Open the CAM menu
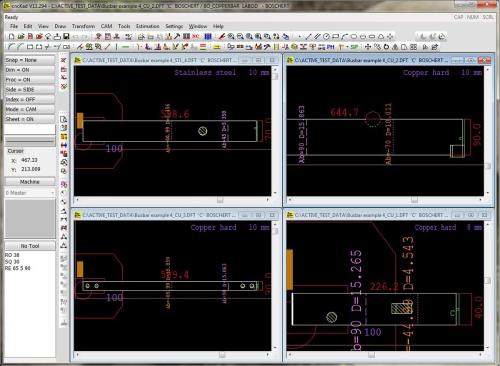The image size is (500, 366). pos(106,26)
